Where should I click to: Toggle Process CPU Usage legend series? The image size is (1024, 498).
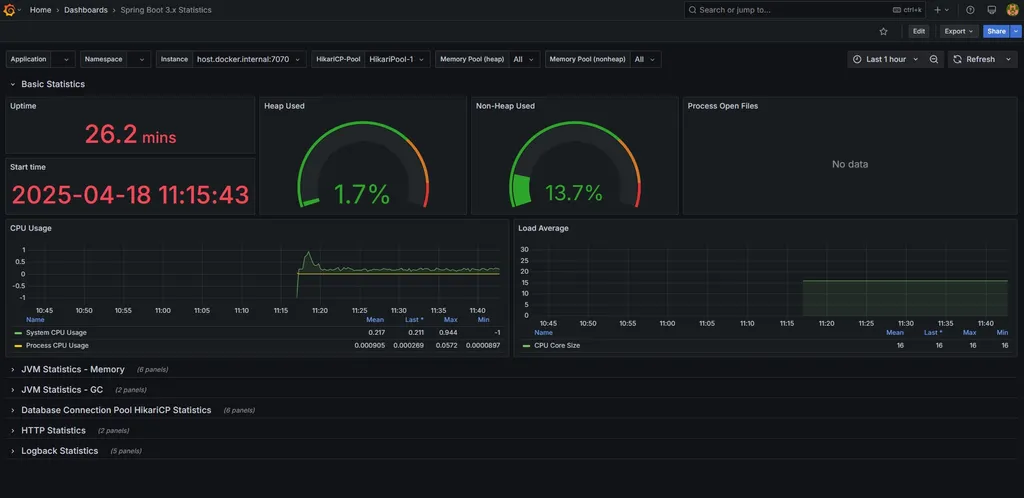tap(57, 345)
